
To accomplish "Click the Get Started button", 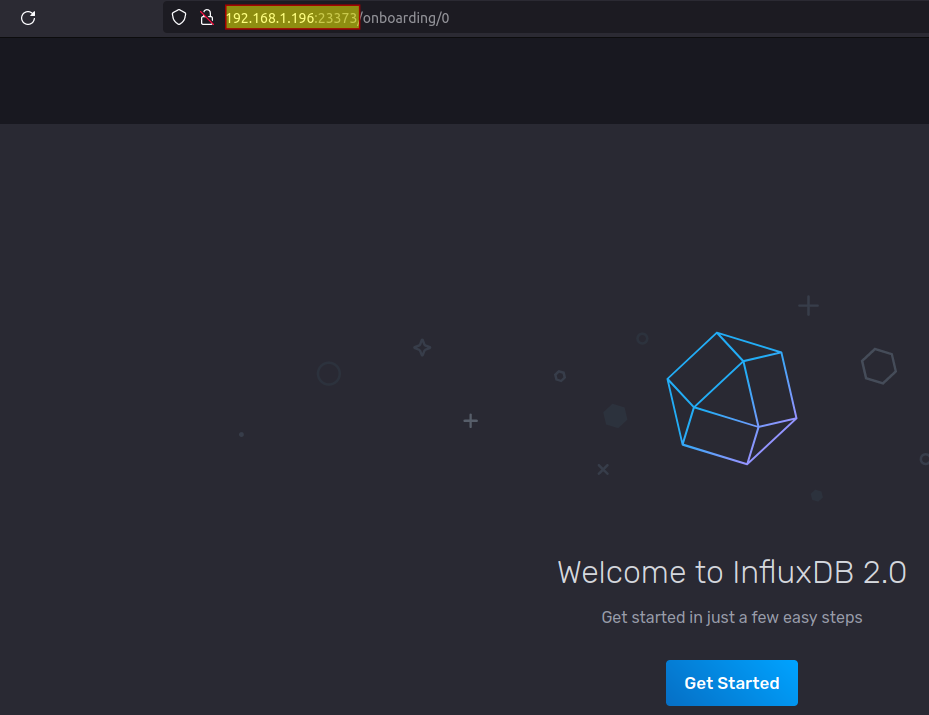I will pos(732,683).
